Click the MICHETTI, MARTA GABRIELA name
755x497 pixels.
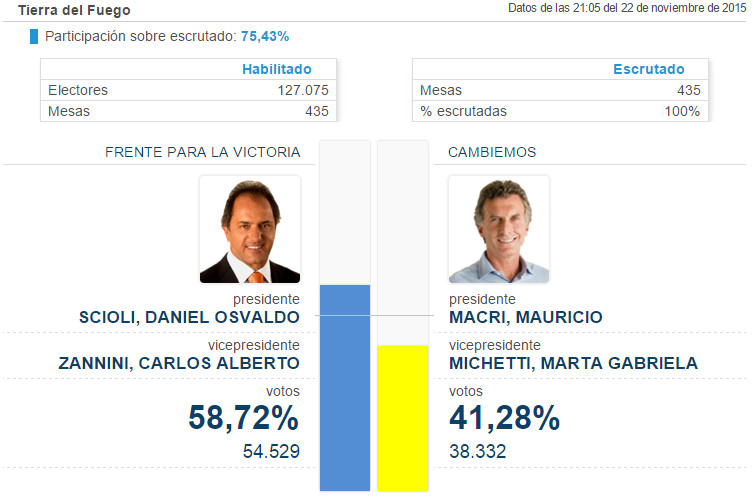[x=573, y=363]
